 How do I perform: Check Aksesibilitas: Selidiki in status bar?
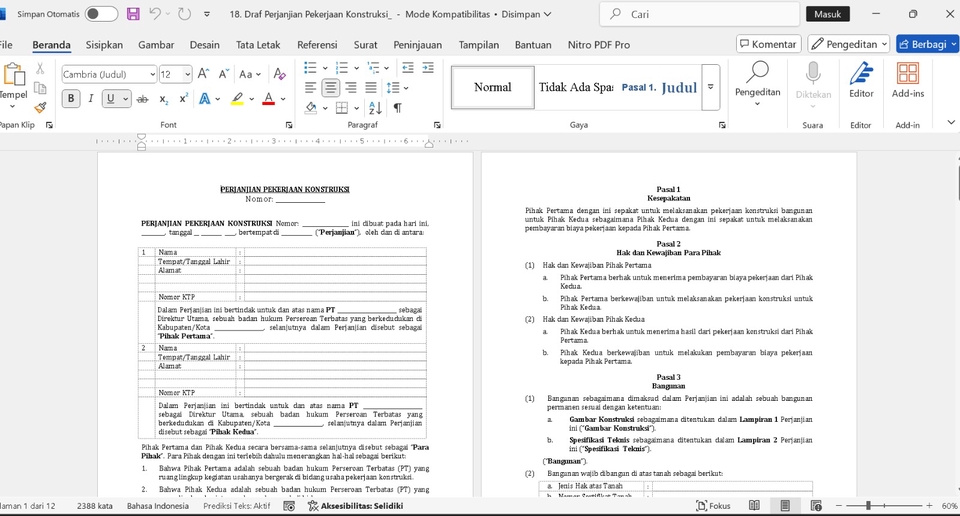pos(355,506)
